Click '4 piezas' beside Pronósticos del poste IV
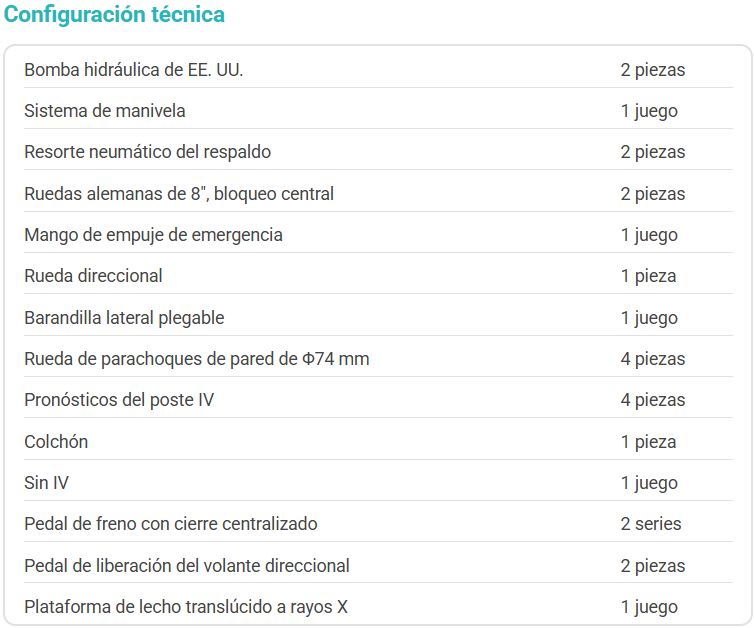 [653, 400]
